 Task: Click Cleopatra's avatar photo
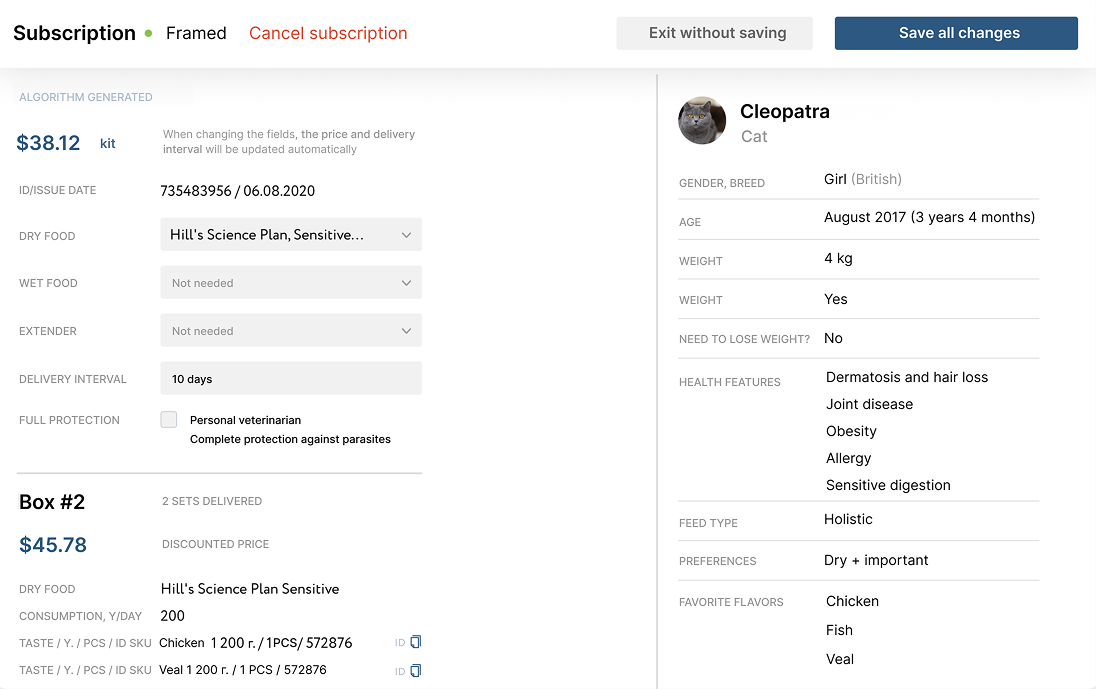click(x=702, y=120)
